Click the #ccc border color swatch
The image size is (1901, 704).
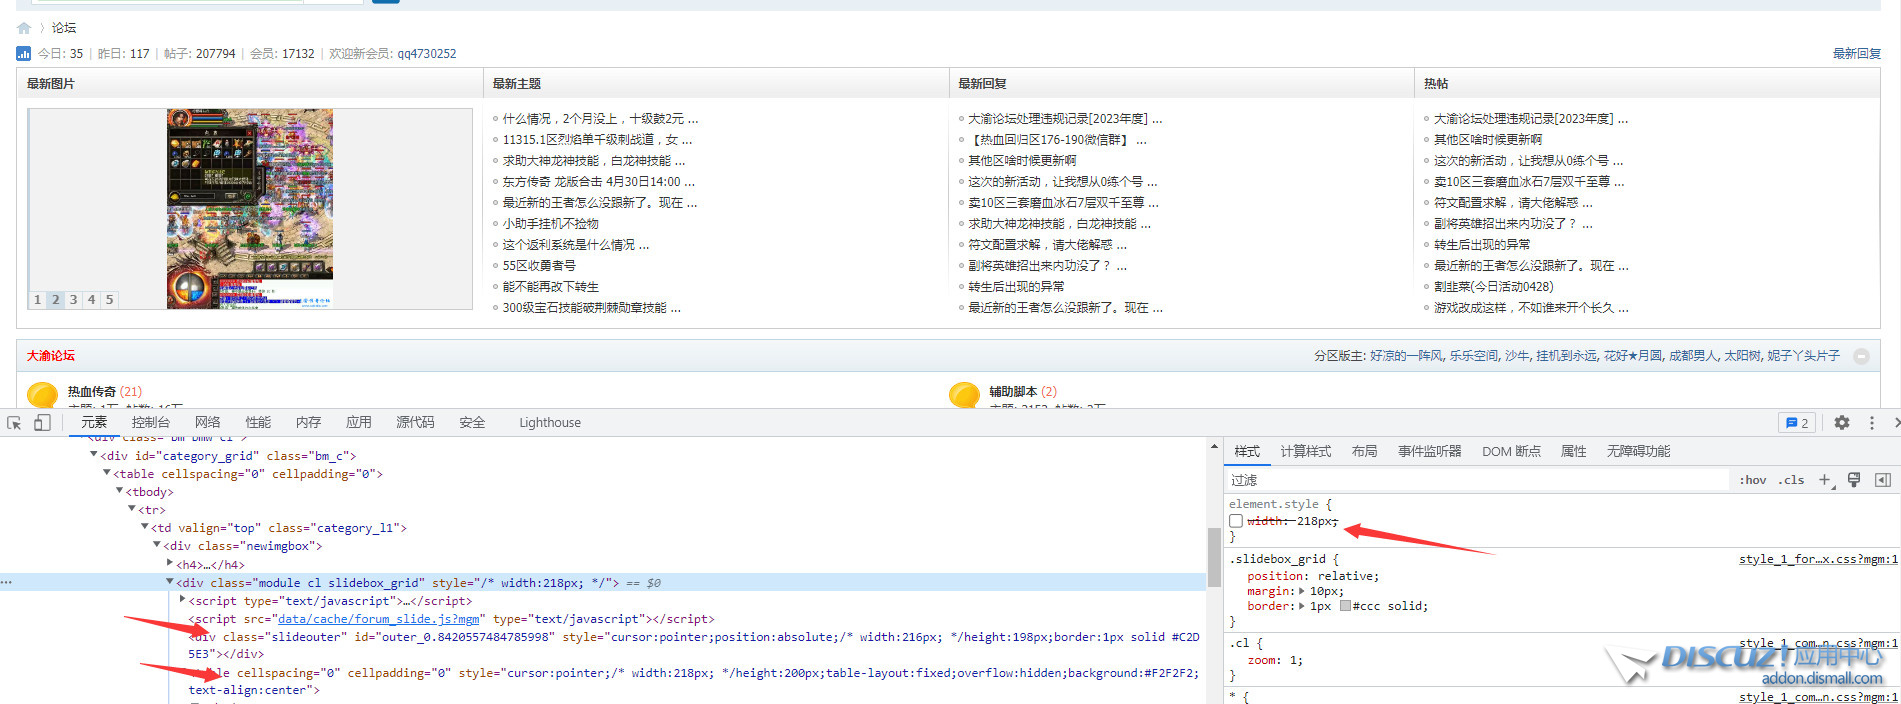click(x=1345, y=606)
